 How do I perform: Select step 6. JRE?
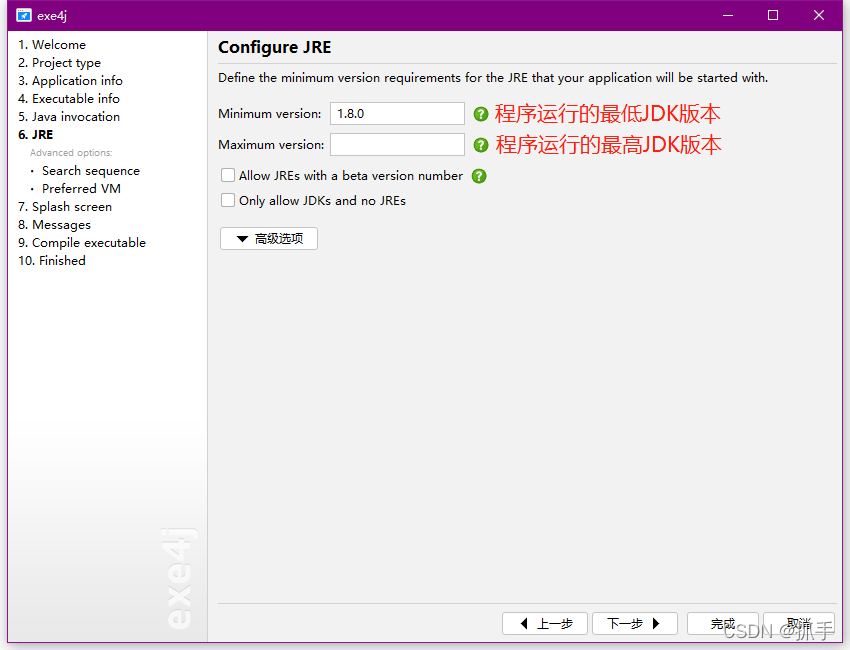(36, 134)
